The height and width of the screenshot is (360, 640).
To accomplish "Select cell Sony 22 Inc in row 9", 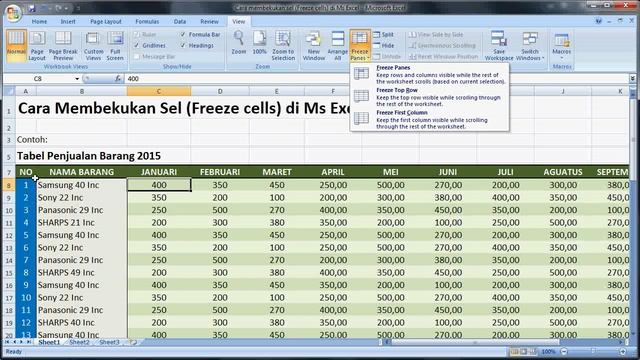I will (x=82, y=198).
